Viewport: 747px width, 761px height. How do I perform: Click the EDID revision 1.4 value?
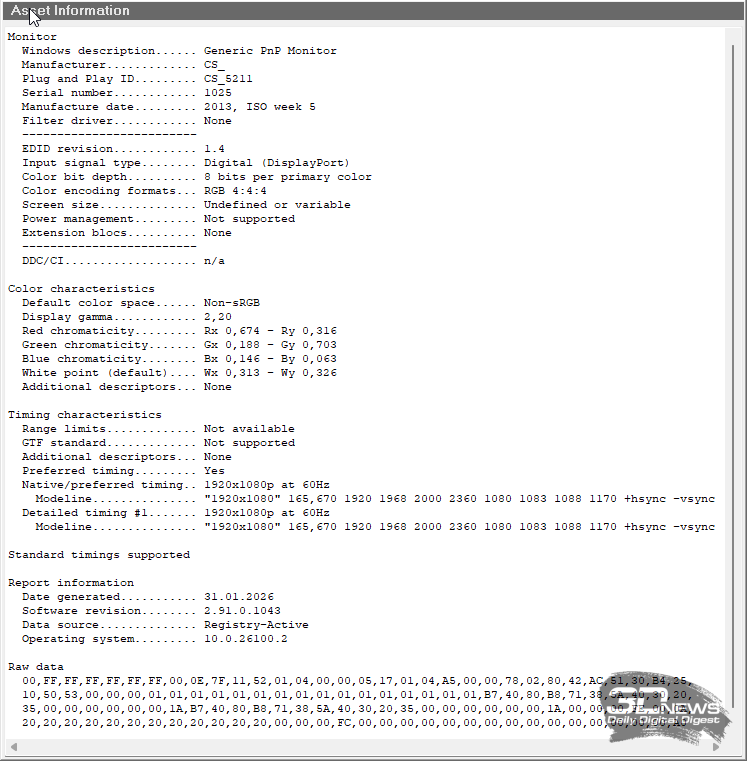tap(214, 149)
